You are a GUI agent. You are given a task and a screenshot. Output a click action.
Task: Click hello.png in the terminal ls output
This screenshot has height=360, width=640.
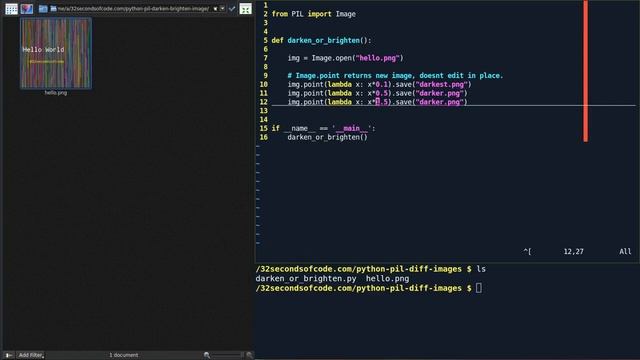click(x=387, y=279)
